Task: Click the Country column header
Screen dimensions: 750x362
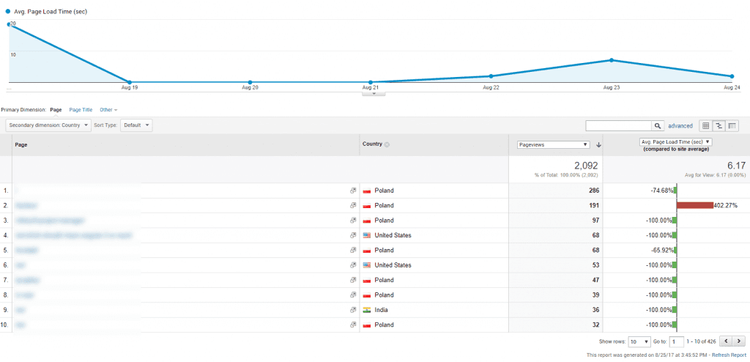Action: (372, 144)
